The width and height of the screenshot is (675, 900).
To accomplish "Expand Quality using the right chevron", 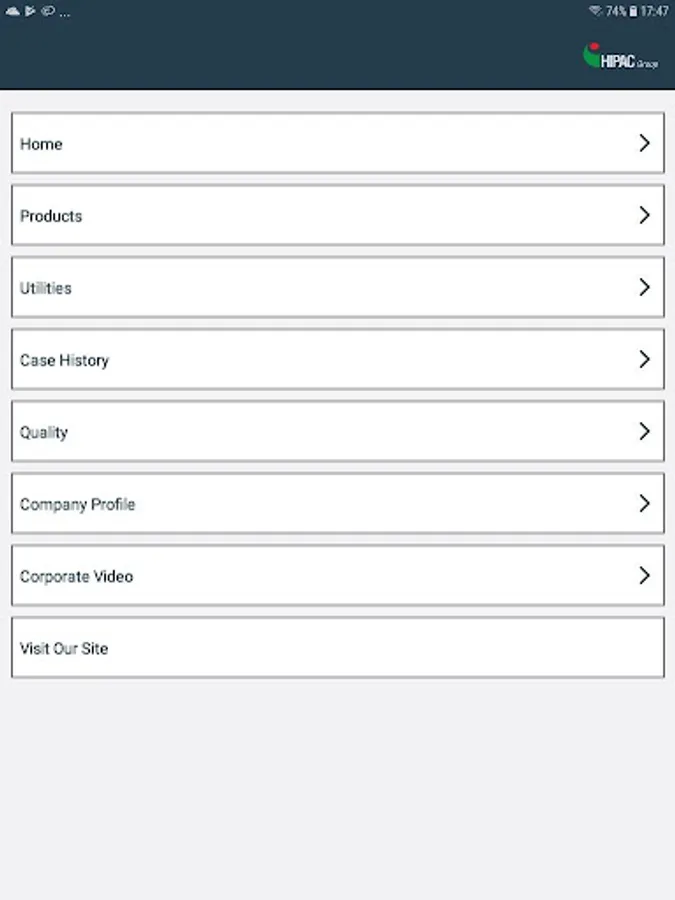I will [x=644, y=431].
